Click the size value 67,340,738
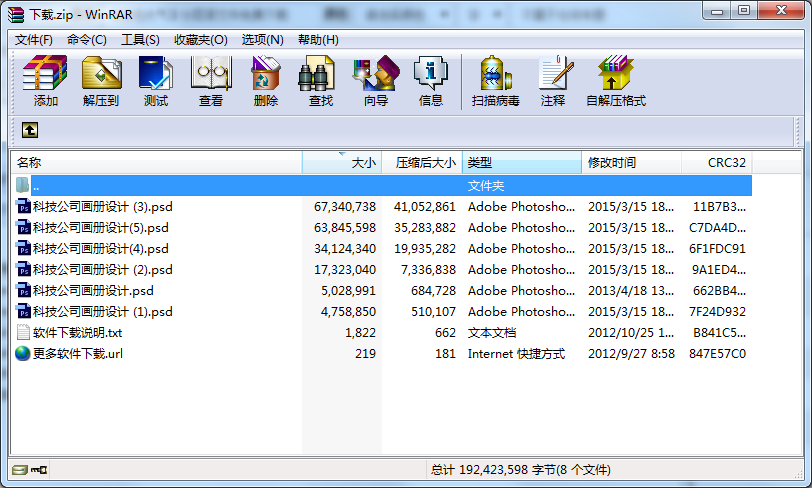Image resolution: width=812 pixels, height=488 pixels. pyautogui.click(x=345, y=207)
